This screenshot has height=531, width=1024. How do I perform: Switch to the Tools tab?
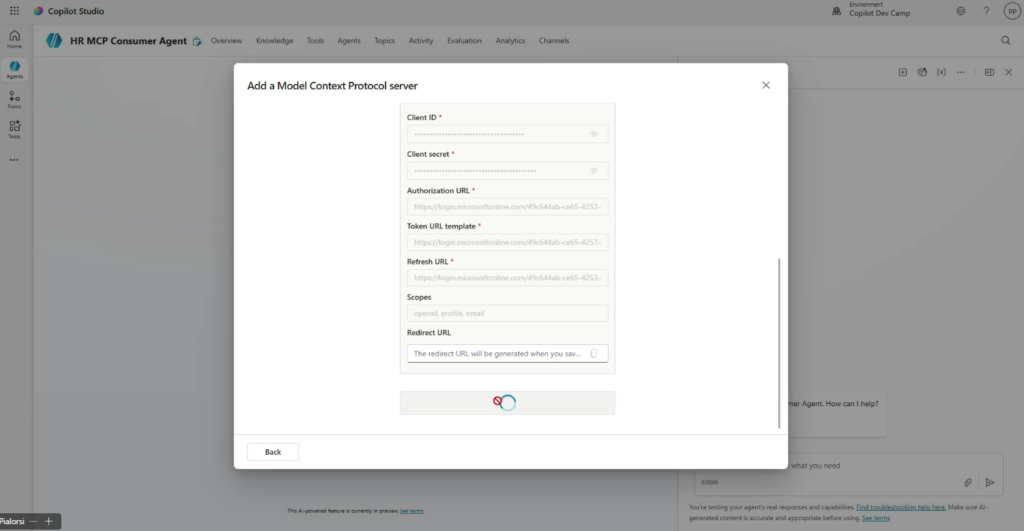click(315, 40)
